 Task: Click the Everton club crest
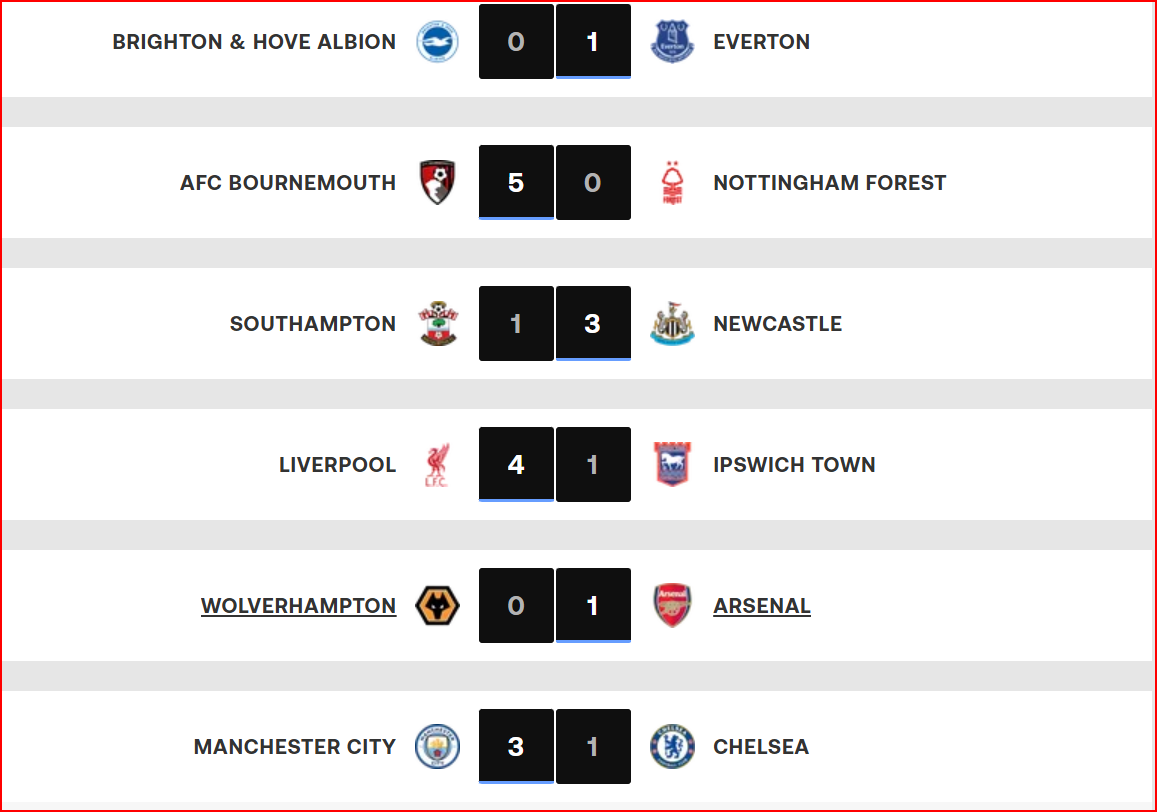(672, 42)
